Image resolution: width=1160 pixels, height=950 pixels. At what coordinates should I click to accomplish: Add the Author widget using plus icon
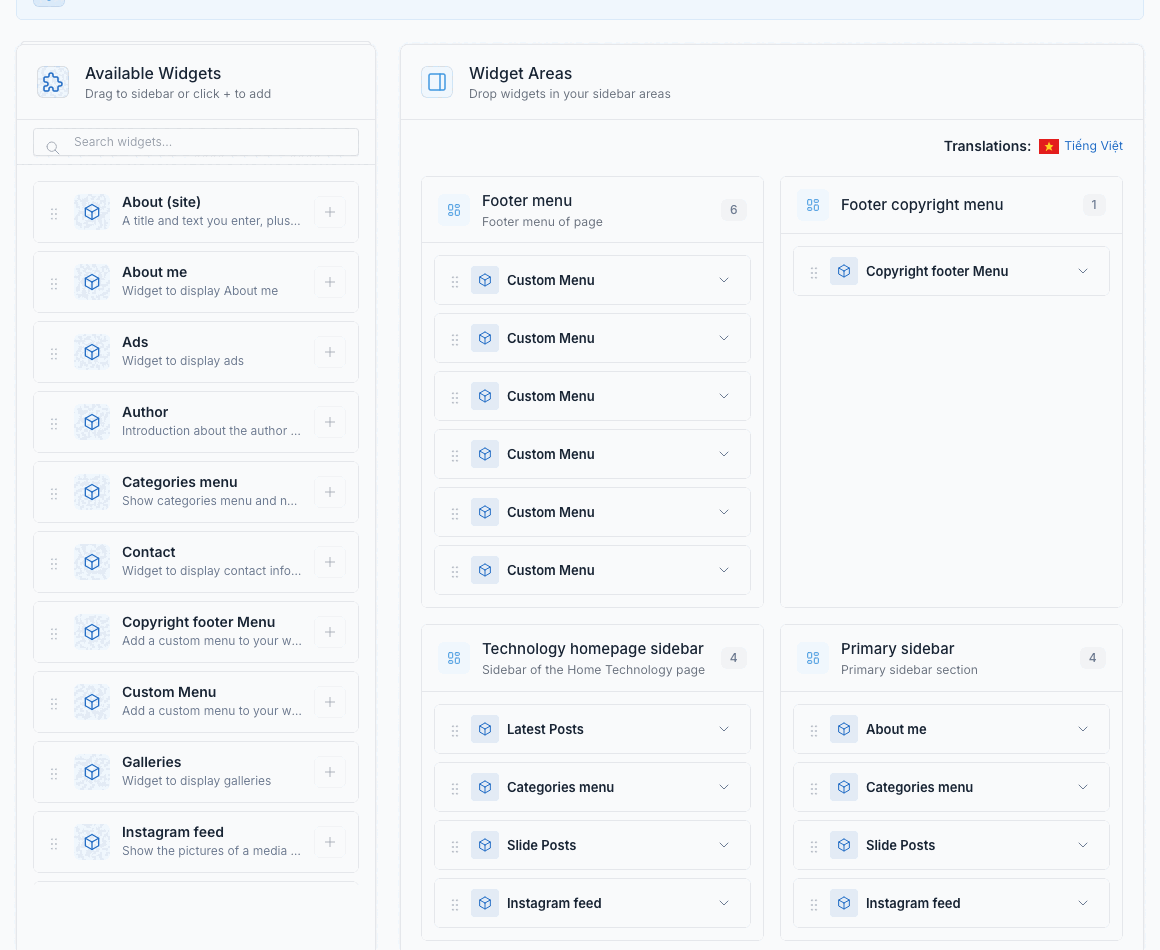pos(330,422)
